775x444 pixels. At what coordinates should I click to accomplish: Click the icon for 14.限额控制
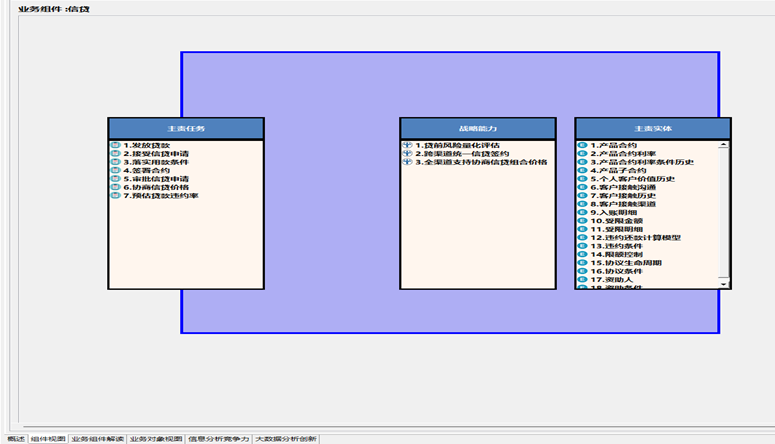(582, 254)
